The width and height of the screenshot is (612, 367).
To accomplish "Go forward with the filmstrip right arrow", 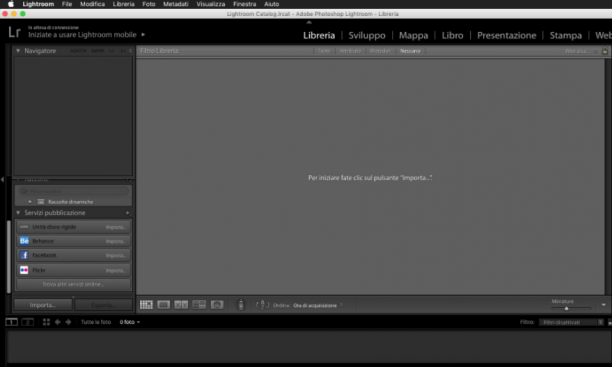I will [x=68, y=322].
